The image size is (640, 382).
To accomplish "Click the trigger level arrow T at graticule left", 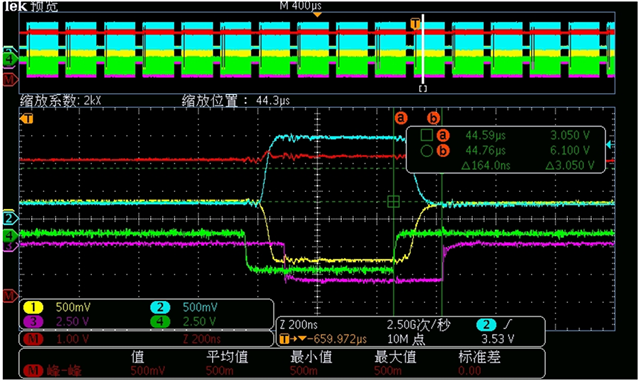I will 27,119.
